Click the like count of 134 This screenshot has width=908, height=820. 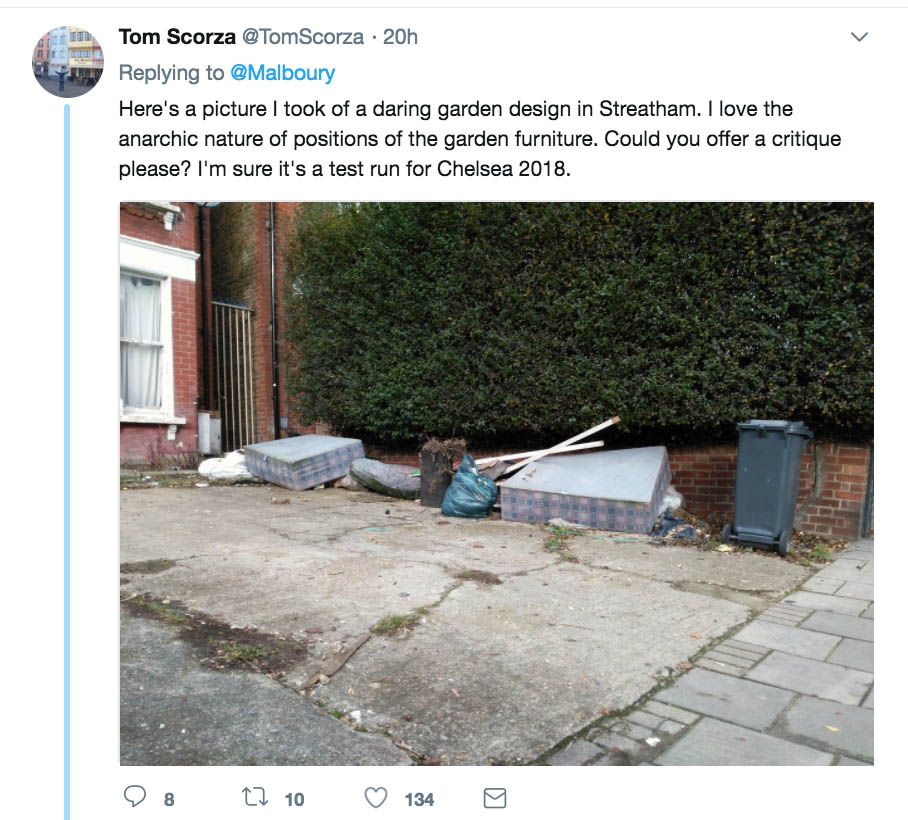pyautogui.click(x=419, y=800)
